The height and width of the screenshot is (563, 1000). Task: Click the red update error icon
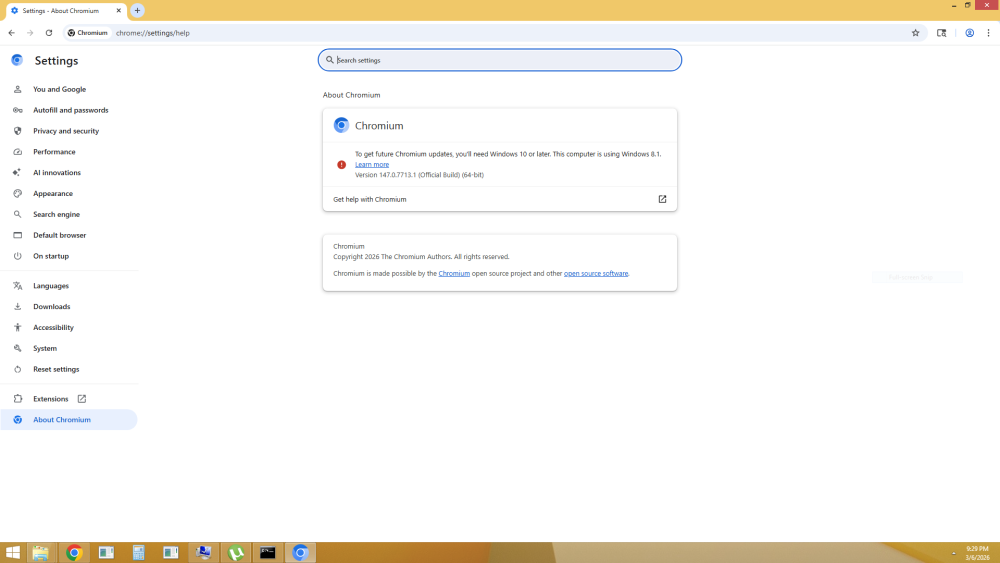pyautogui.click(x=341, y=165)
